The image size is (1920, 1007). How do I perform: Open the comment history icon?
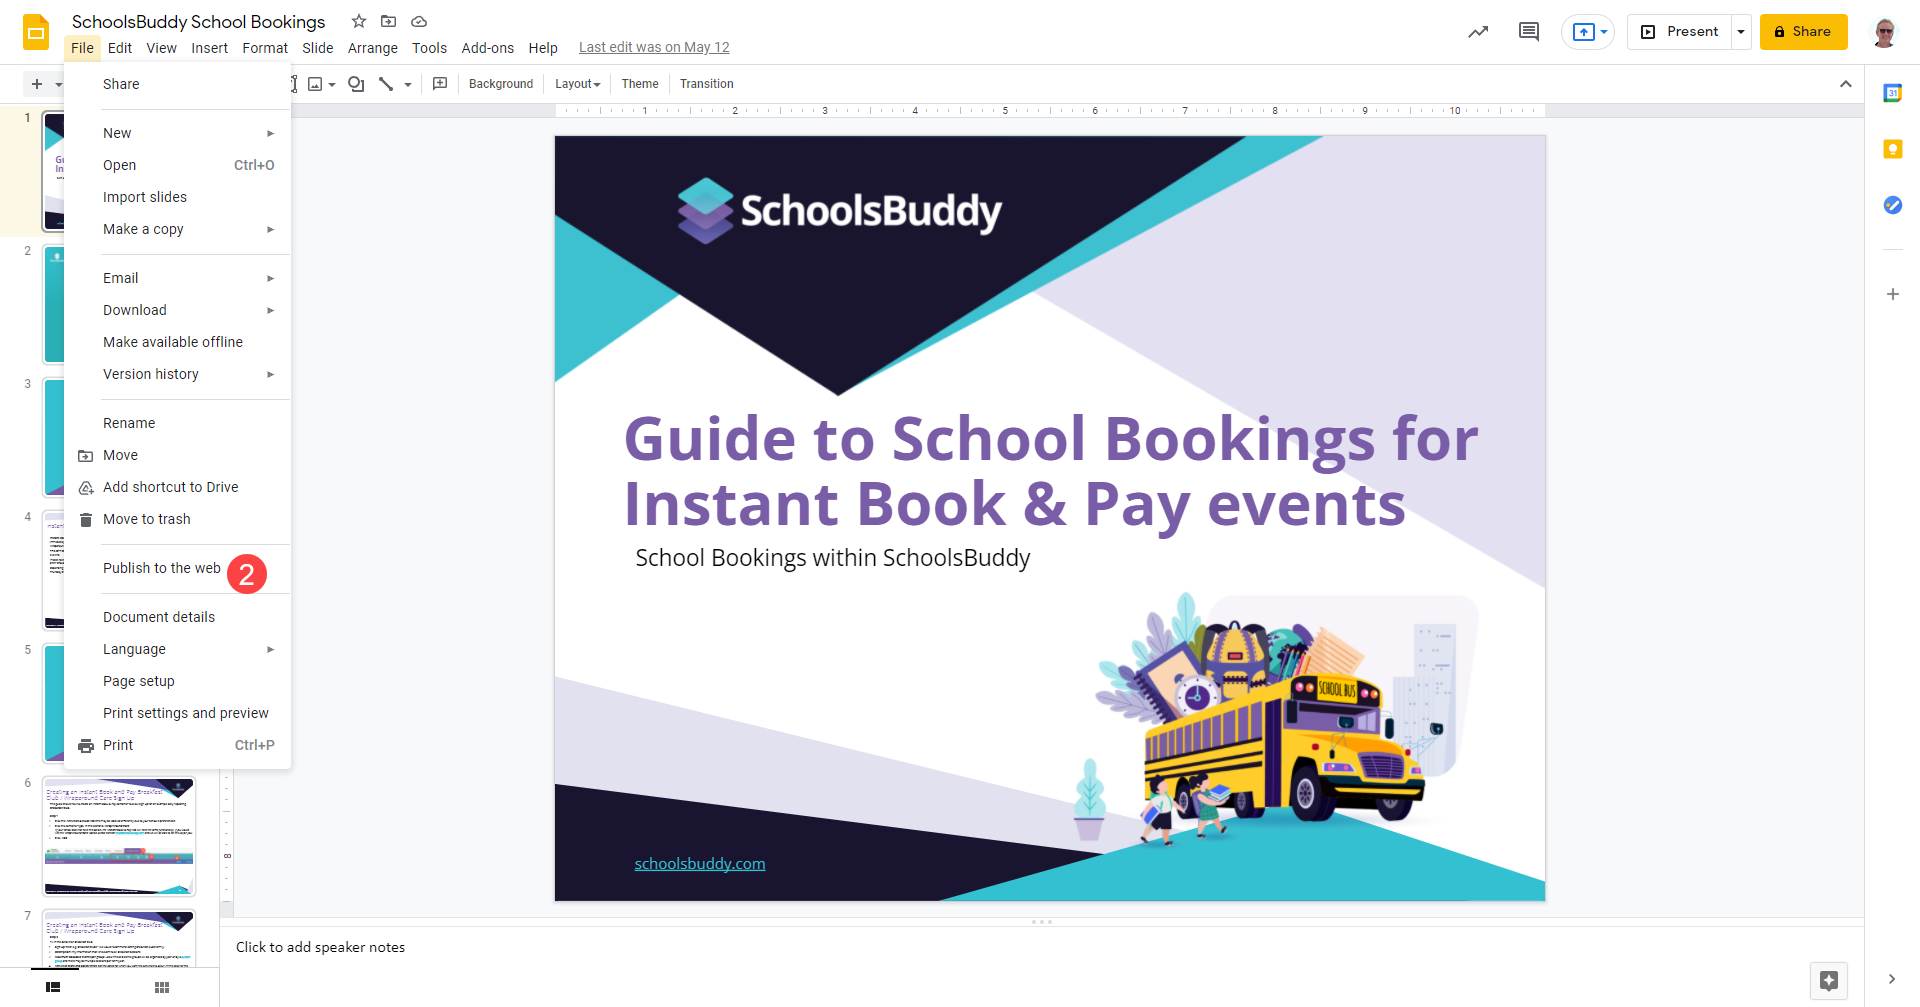[x=1528, y=32]
